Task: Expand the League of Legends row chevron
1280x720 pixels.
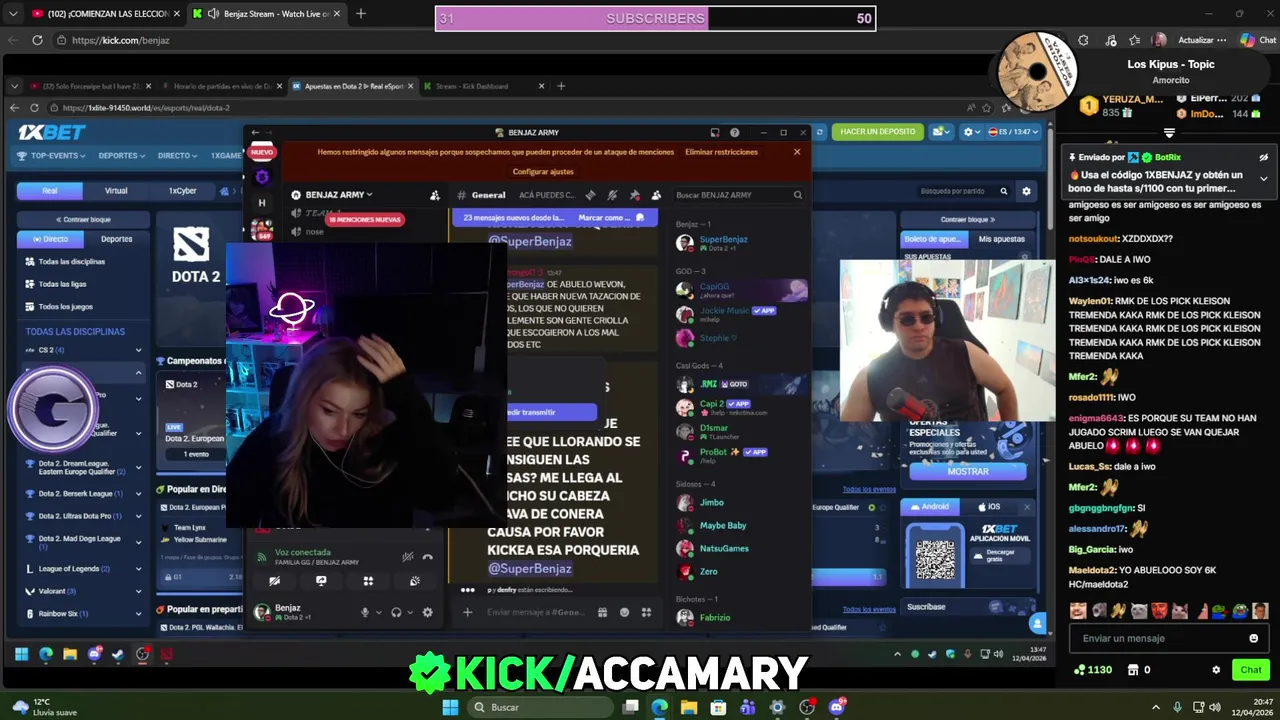Action: coord(138,569)
